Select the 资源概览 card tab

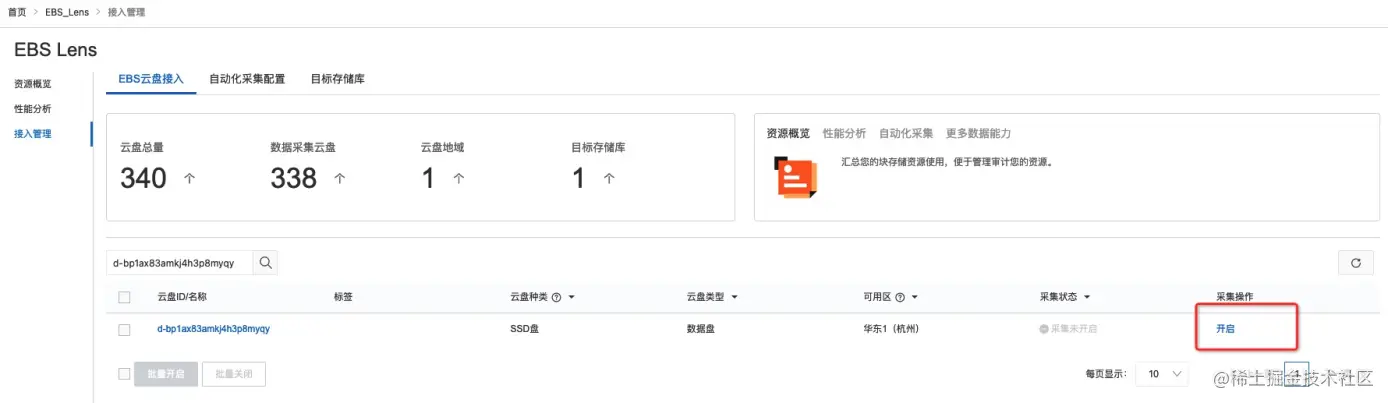pyautogui.click(x=788, y=133)
